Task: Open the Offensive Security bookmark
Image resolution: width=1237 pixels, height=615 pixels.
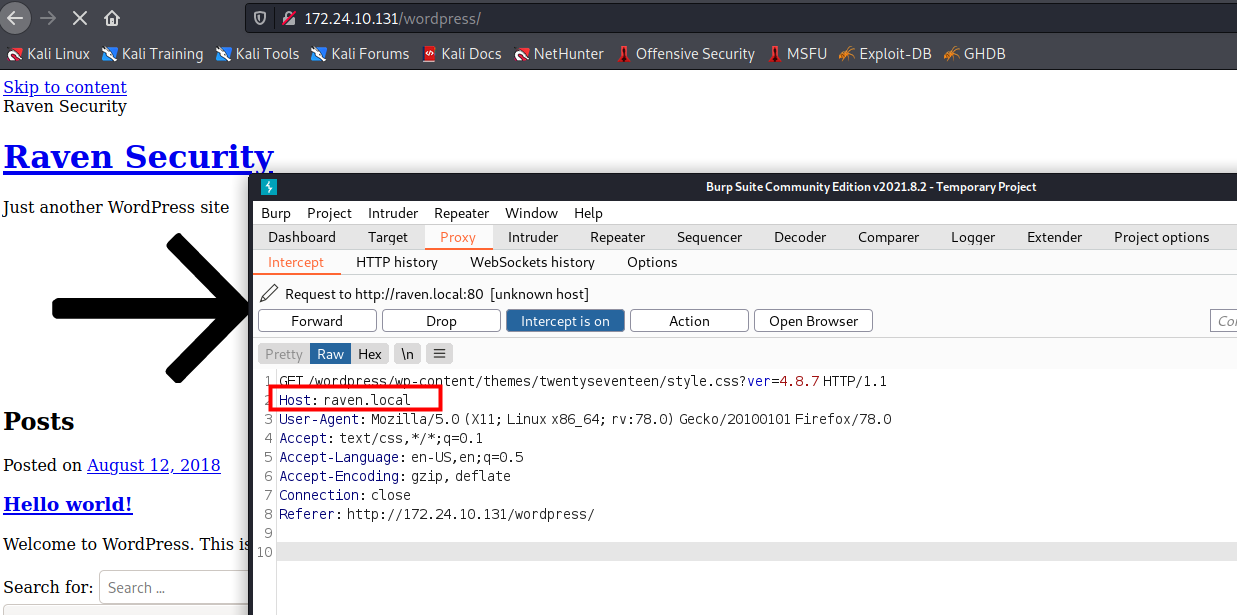Action: 685,54
